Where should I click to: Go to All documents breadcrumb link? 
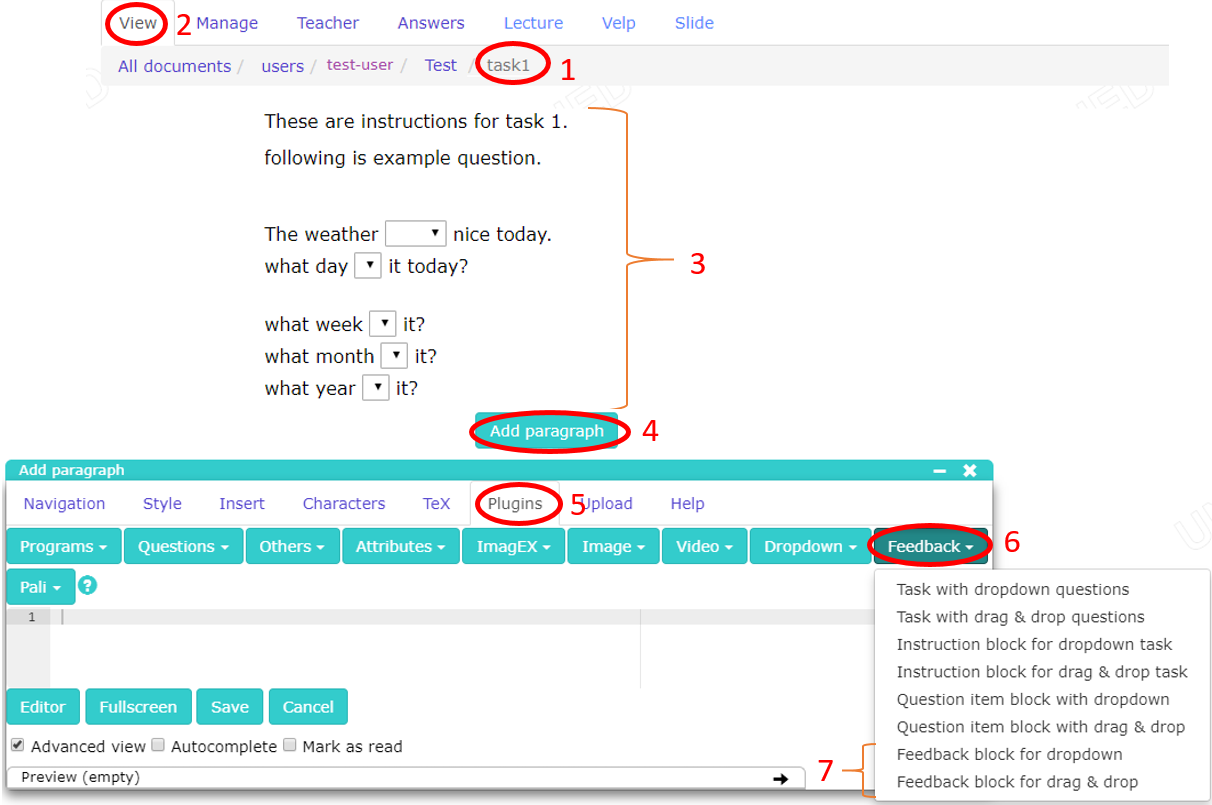pyautogui.click(x=174, y=66)
